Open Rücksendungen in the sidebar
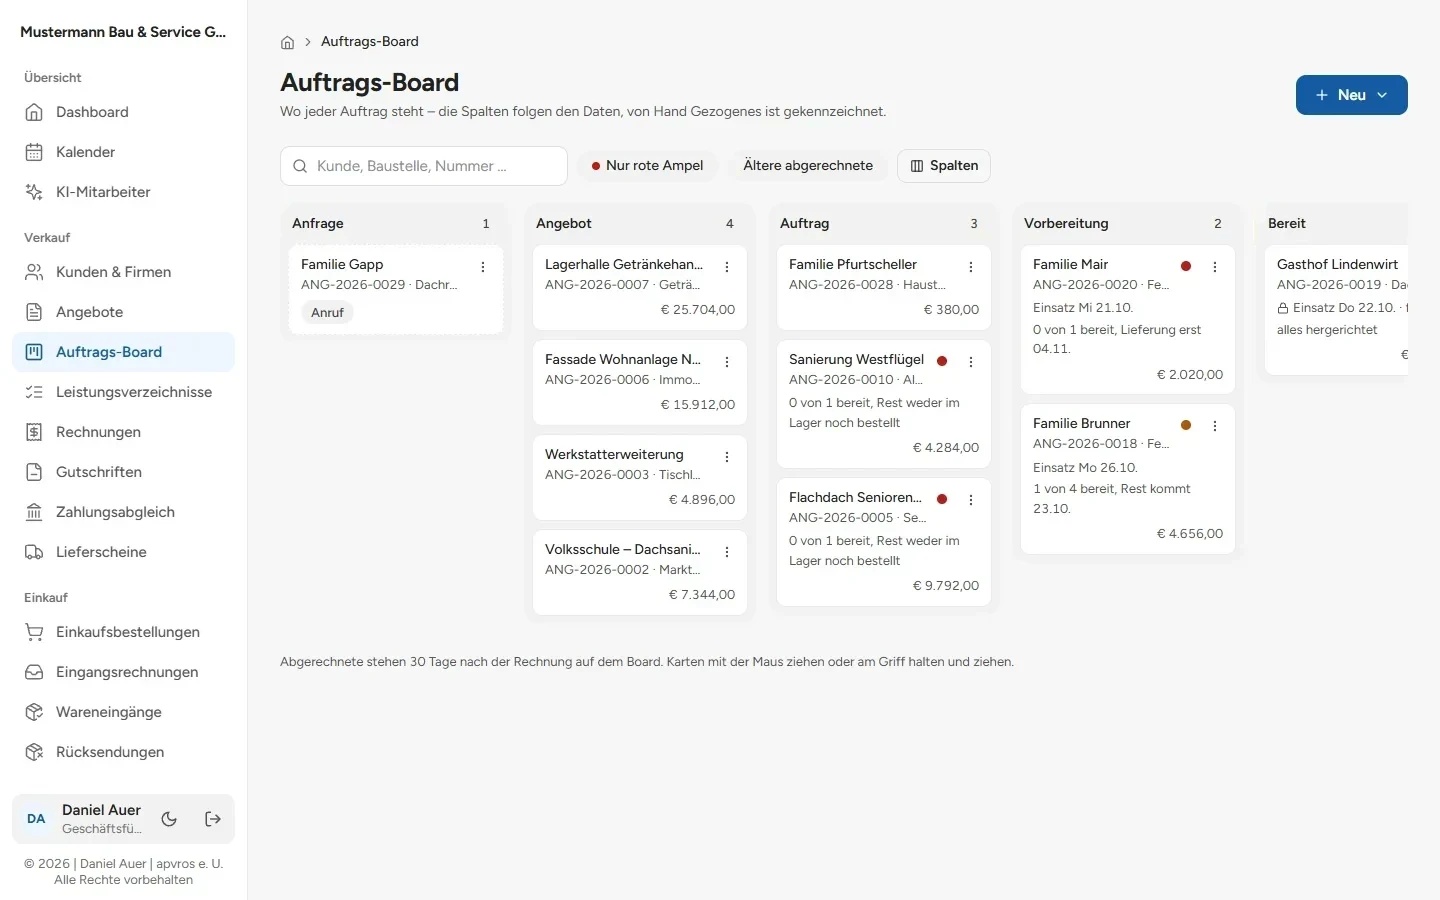 click(124, 752)
